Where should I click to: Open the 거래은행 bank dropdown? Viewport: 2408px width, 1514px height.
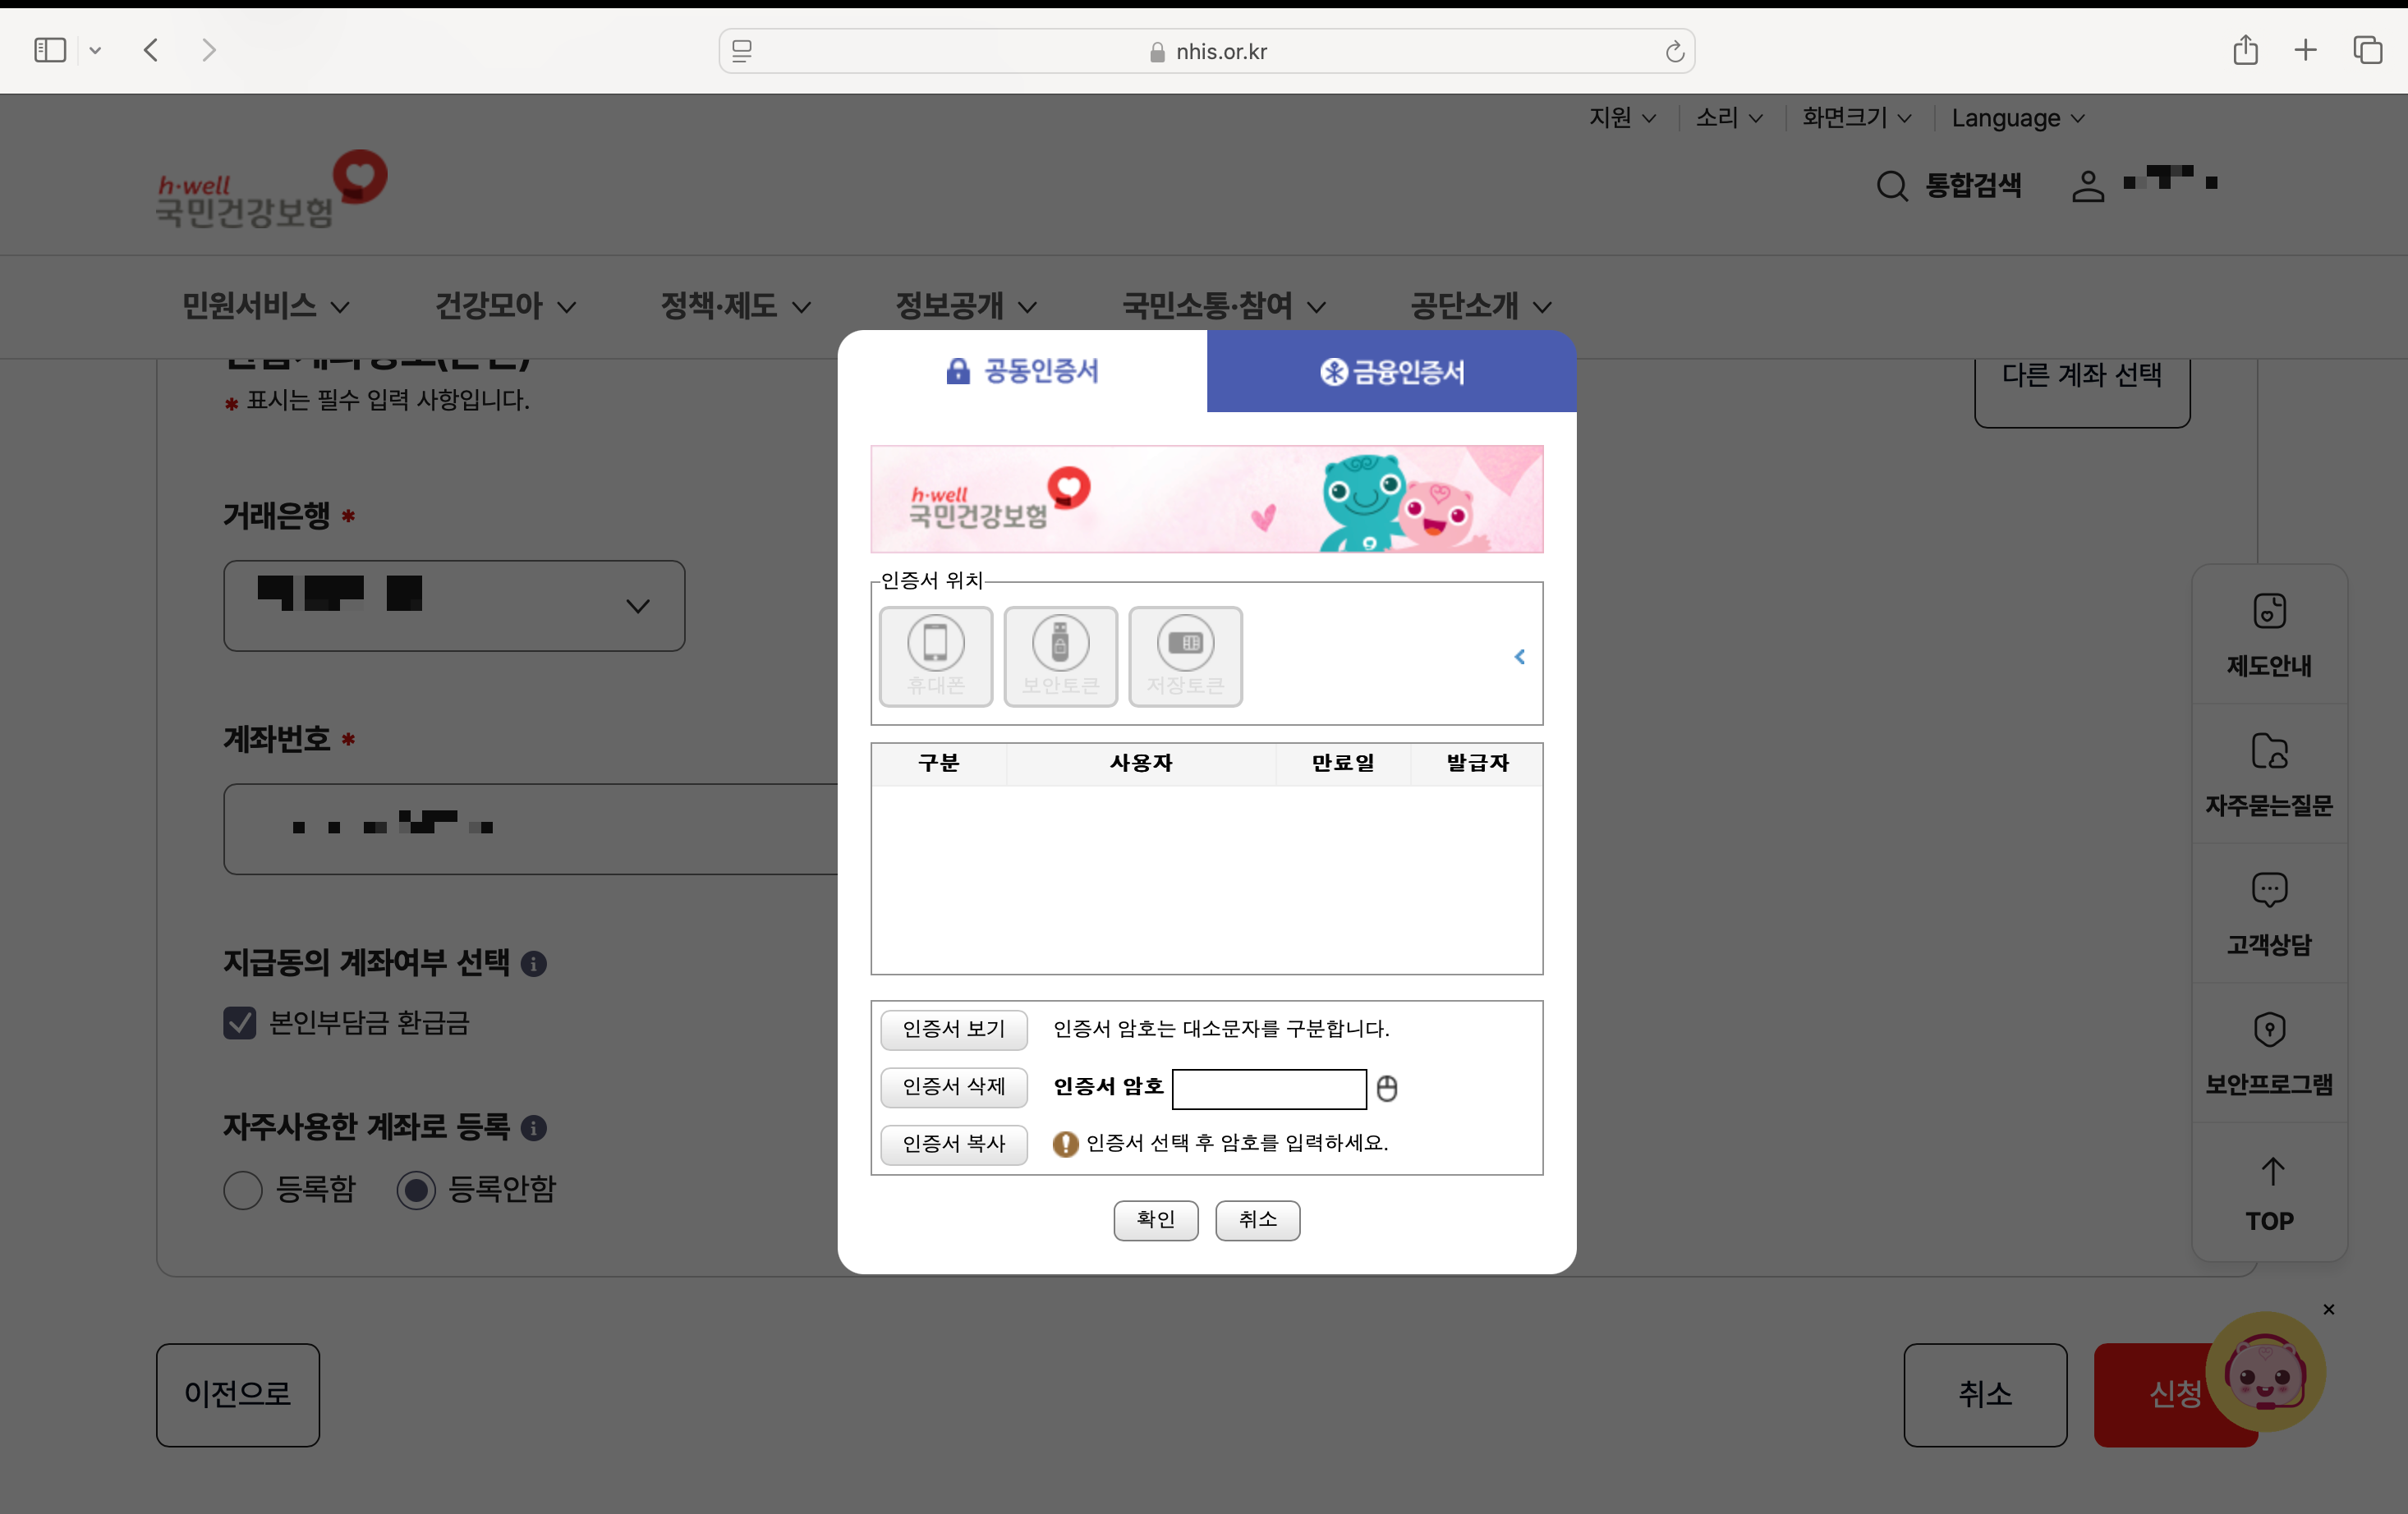pos(454,606)
